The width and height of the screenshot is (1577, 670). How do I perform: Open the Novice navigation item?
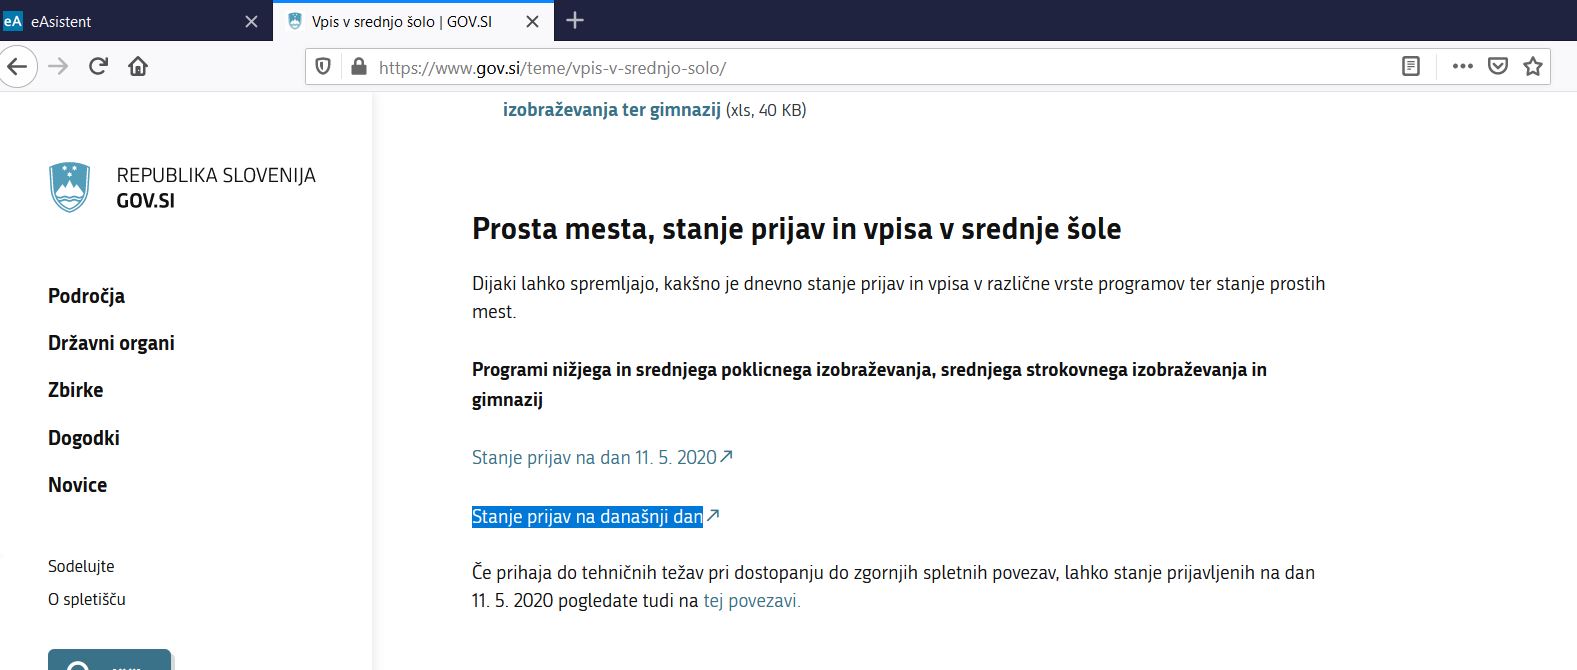[x=77, y=485]
